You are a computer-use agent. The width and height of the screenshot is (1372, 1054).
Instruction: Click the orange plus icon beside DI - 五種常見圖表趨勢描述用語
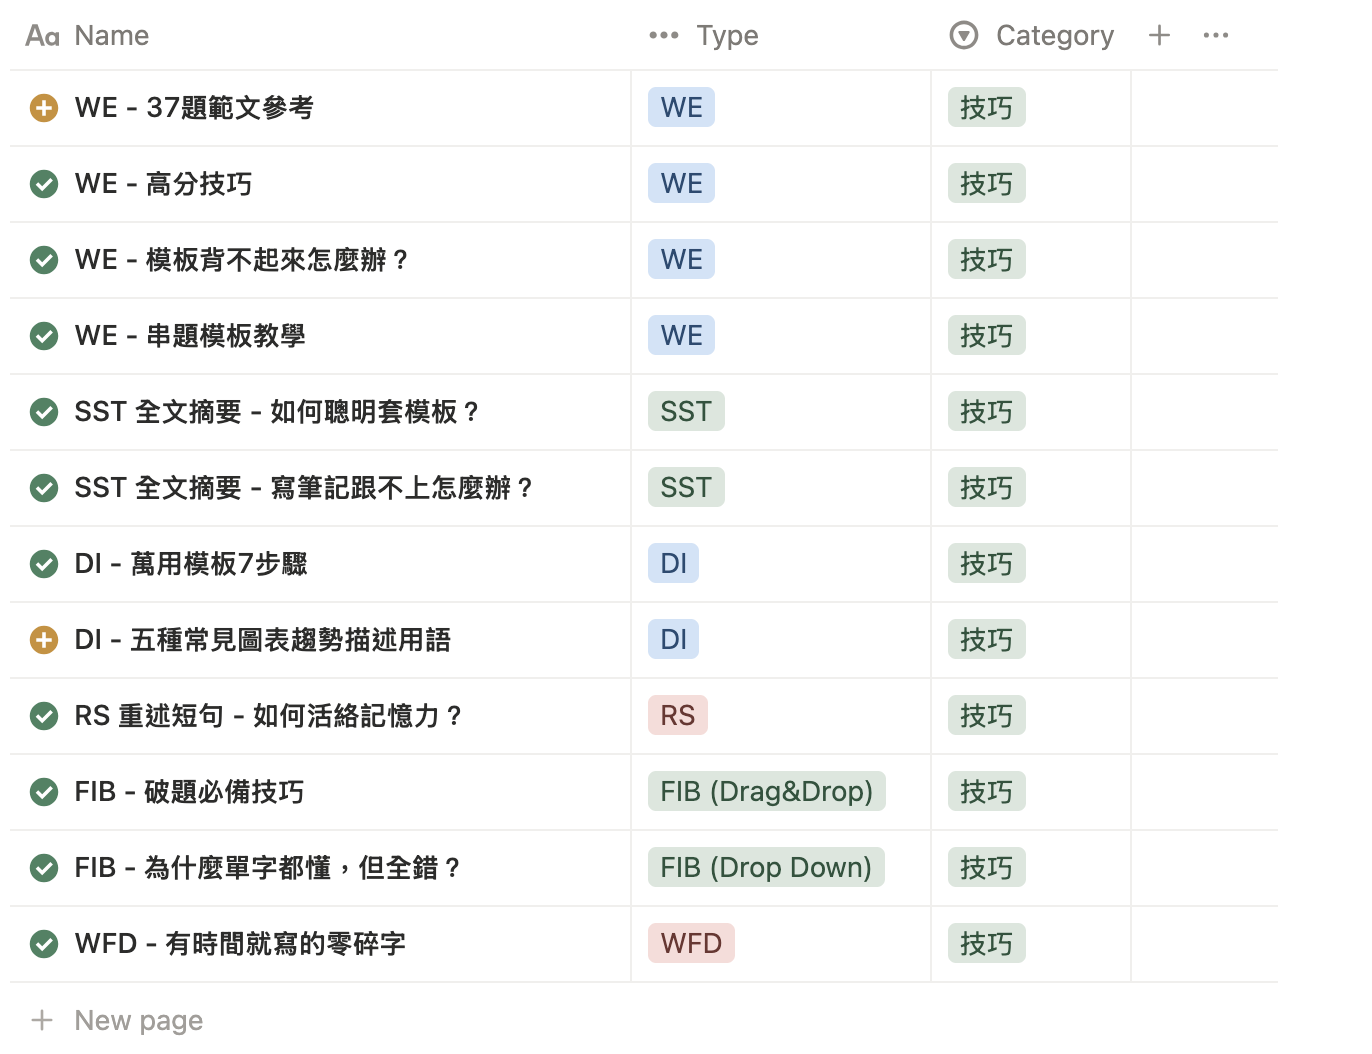point(44,640)
